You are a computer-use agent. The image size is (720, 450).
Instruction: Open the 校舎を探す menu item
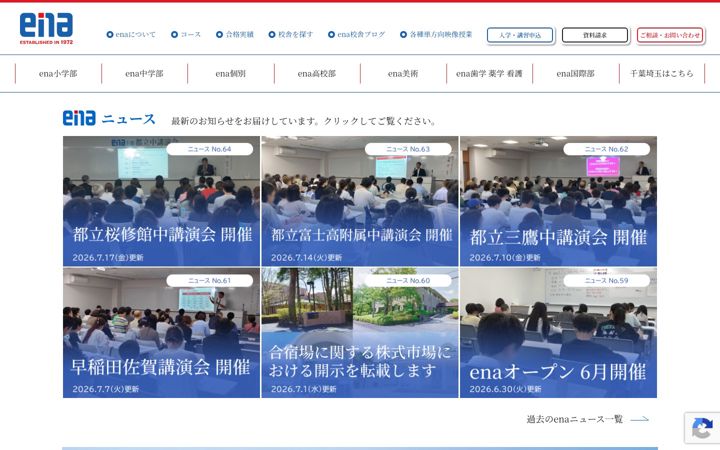291,34
